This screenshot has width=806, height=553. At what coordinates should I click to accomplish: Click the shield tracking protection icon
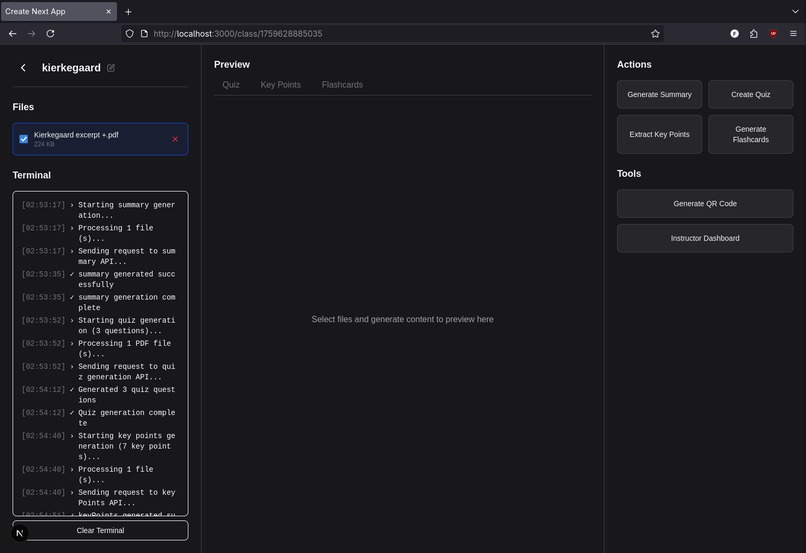click(130, 33)
